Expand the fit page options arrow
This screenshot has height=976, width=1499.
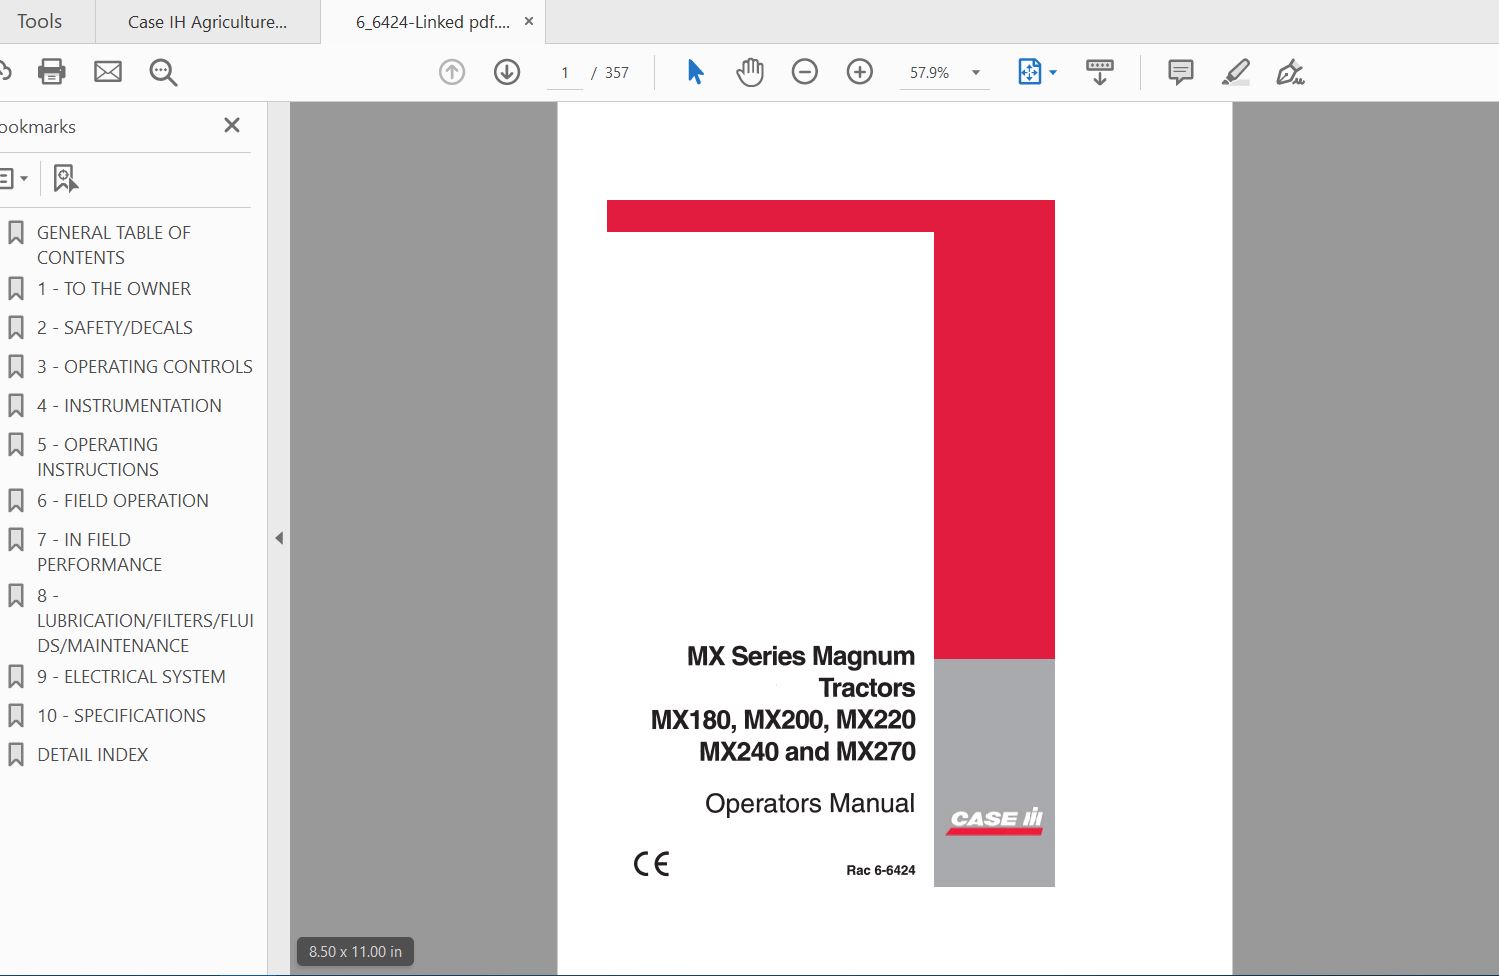(x=1053, y=72)
